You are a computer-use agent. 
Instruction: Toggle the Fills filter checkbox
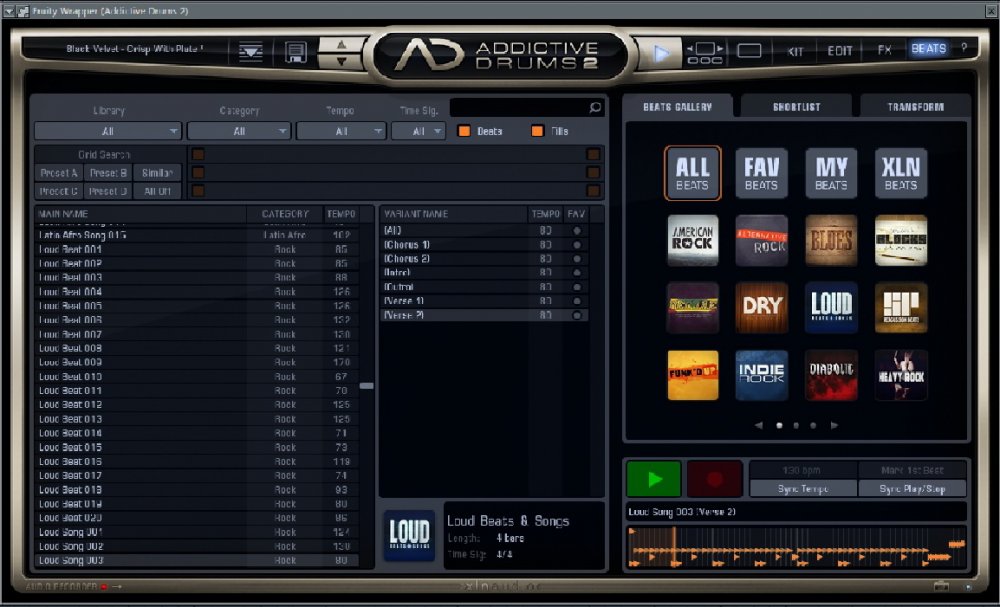tap(538, 131)
